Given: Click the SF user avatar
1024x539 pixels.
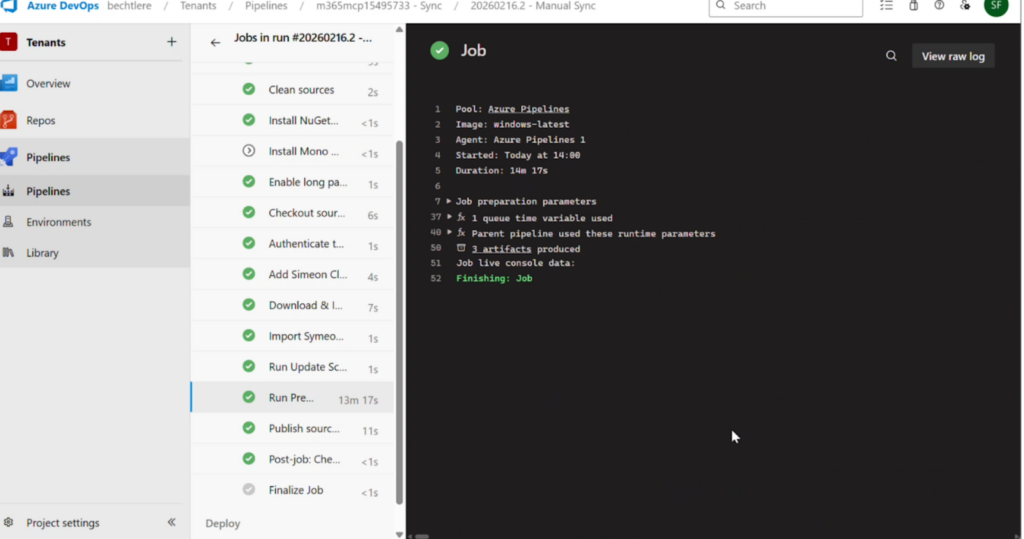Looking at the screenshot, I should point(995,6).
